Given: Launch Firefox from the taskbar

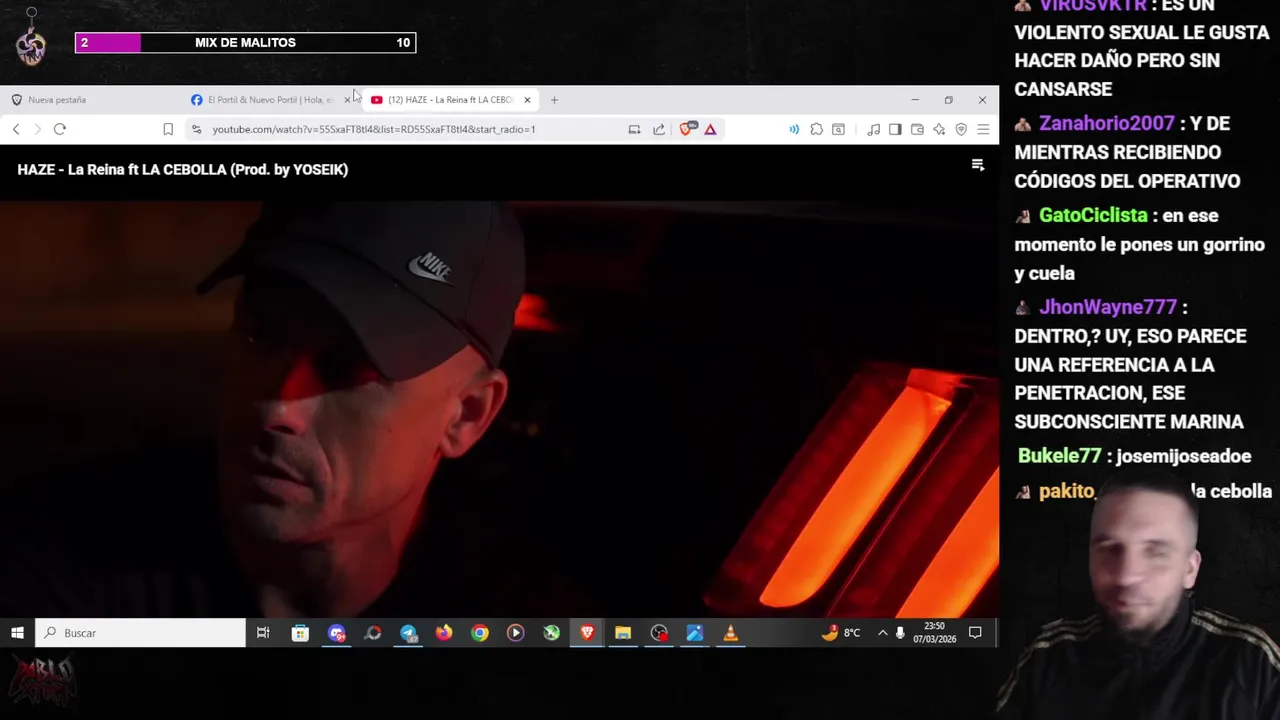Looking at the screenshot, I should tap(444, 632).
